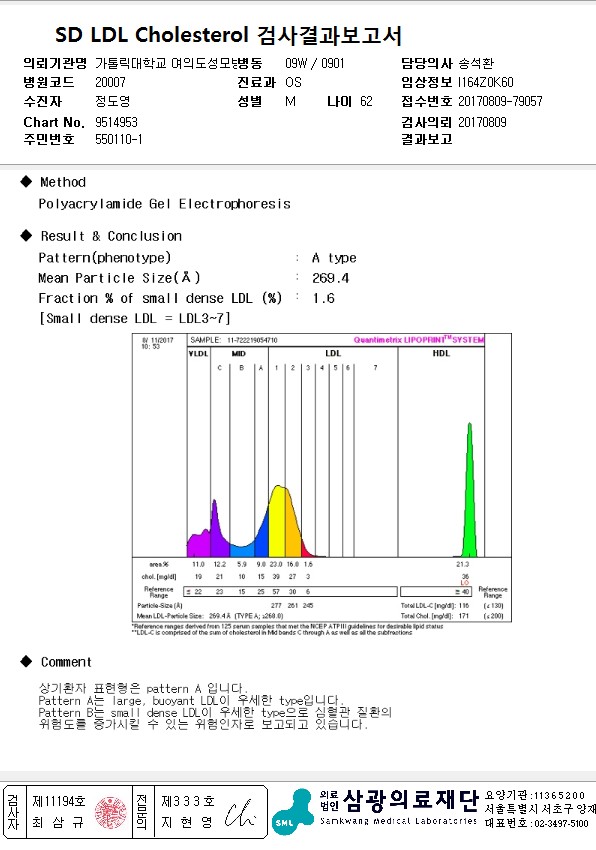Select pattern result A type

click(334, 258)
